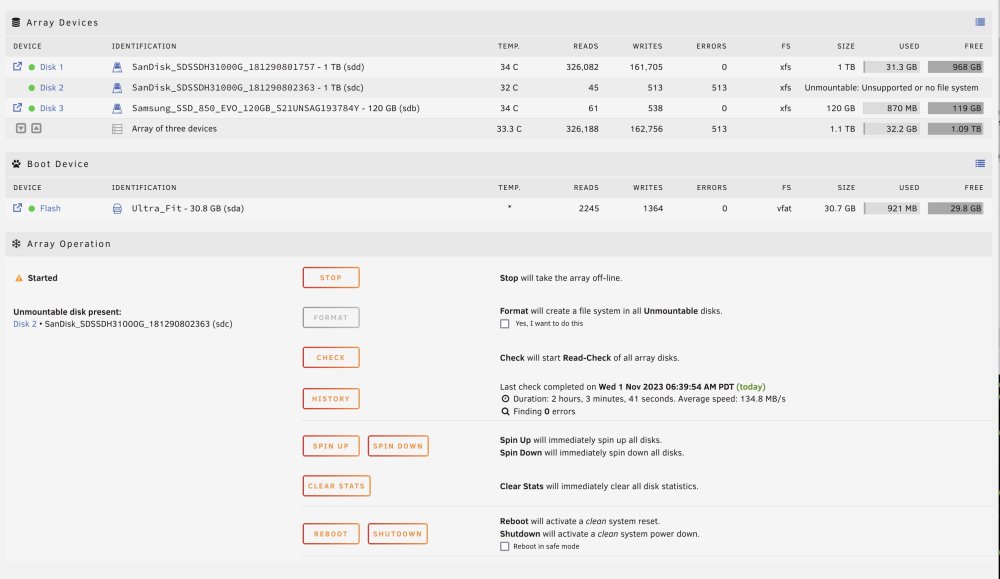Collapse all with down arrow in array totals row
Viewport: 1000px width, 579px height.
[21, 128]
